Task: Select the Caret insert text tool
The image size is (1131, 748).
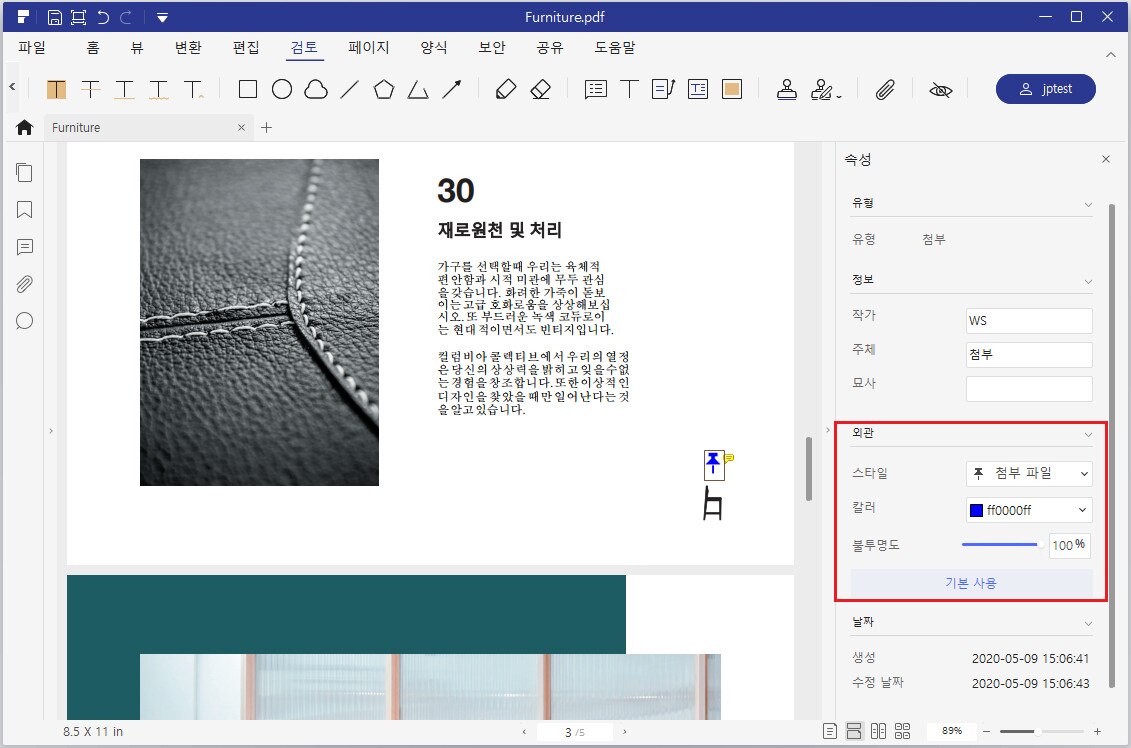Action: point(193,89)
